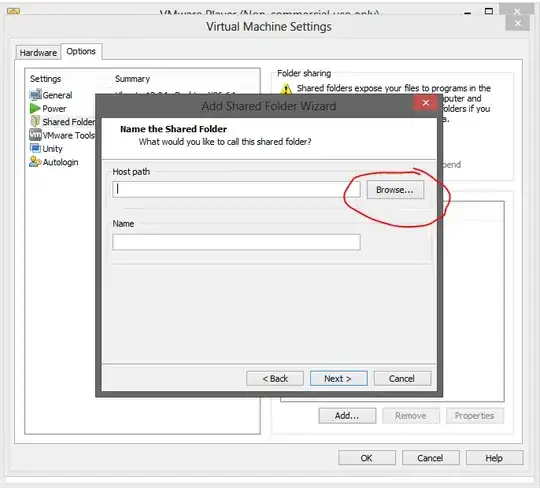Click Next > in the wizard
540x488 pixels.
[x=338, y=378]
